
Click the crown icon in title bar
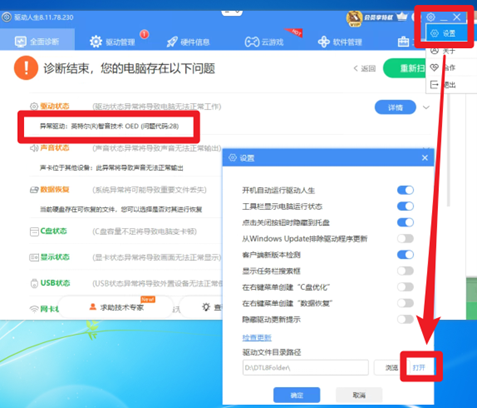click(x=402, y=17)
